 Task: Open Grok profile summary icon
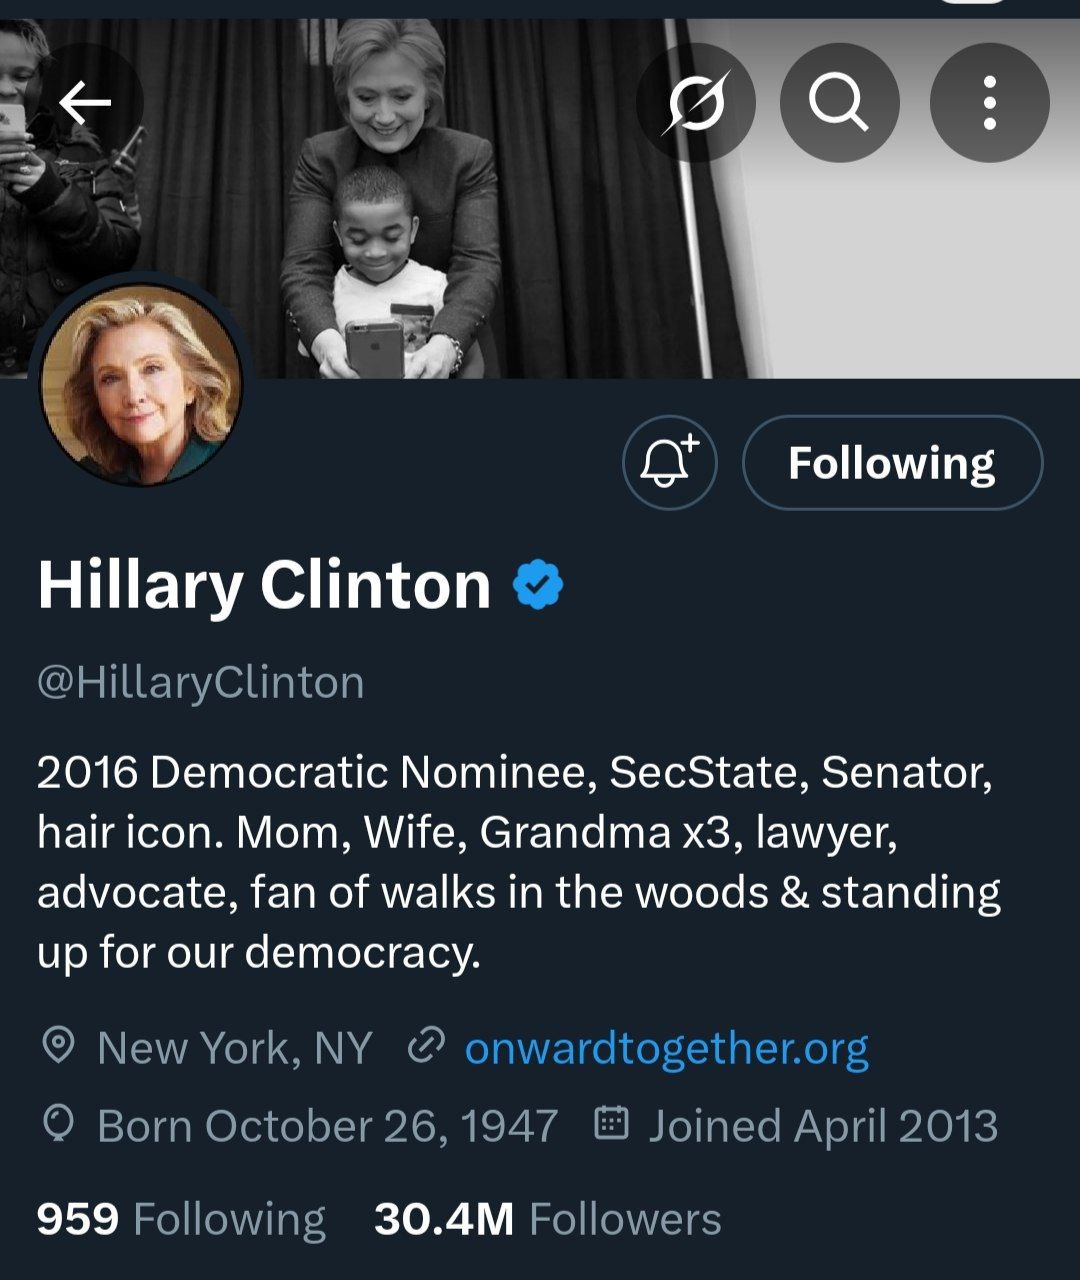point(696,102)
